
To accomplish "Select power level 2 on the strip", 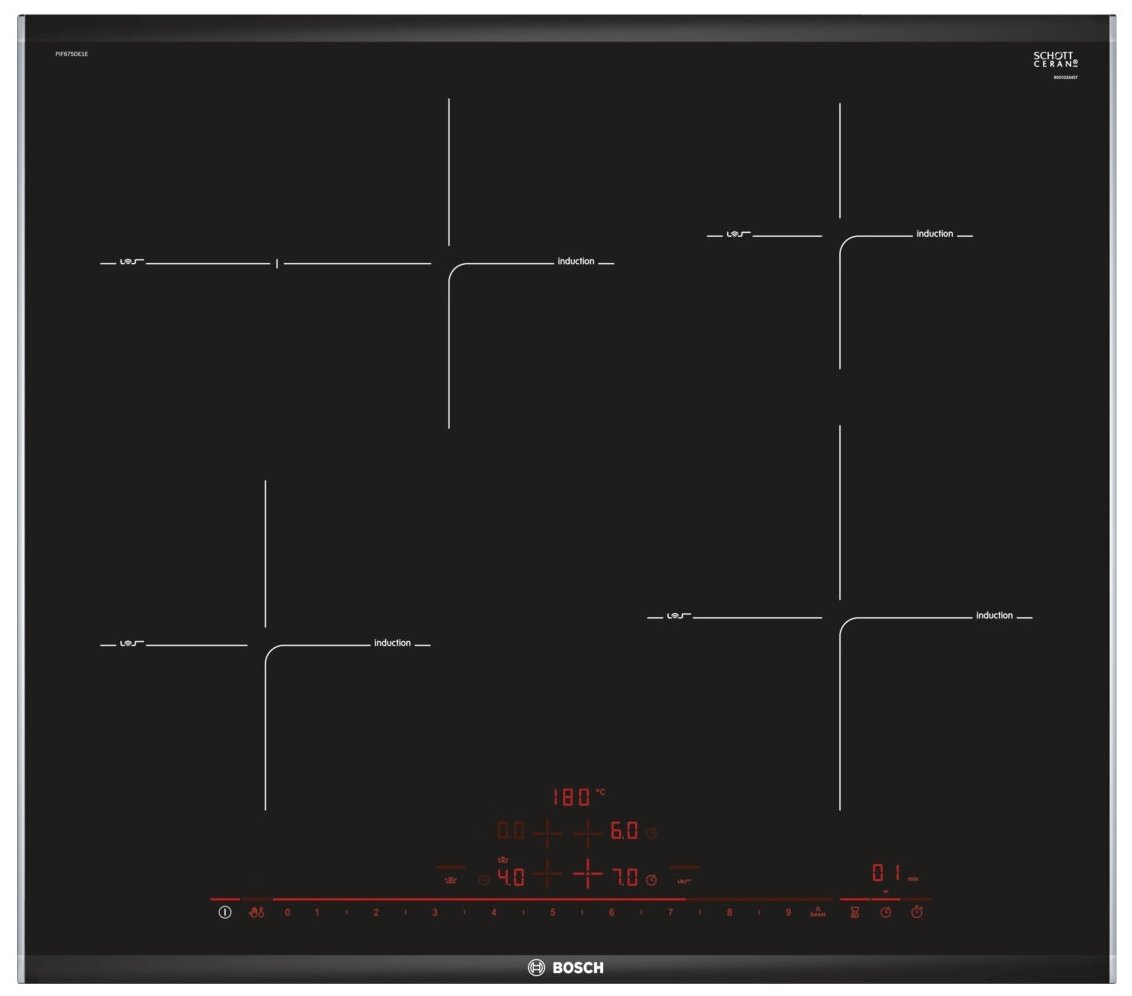I will (x=376, y=913).
